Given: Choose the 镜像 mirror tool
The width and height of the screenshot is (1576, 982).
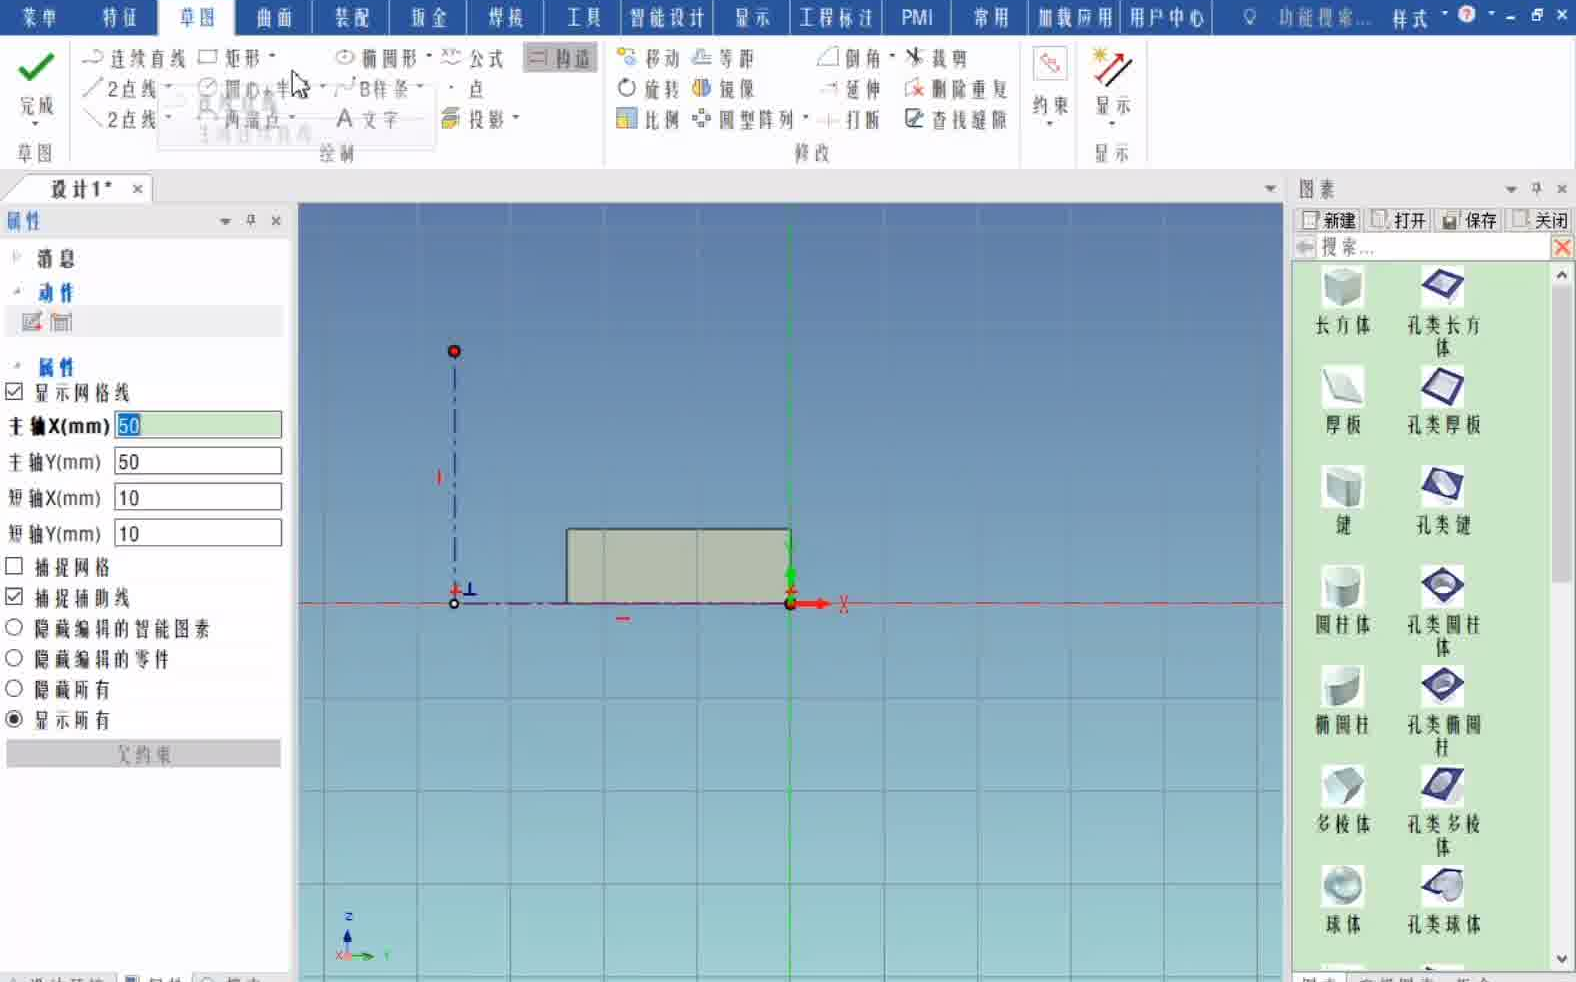Looking at the screenshot, I should pos(724,88).
